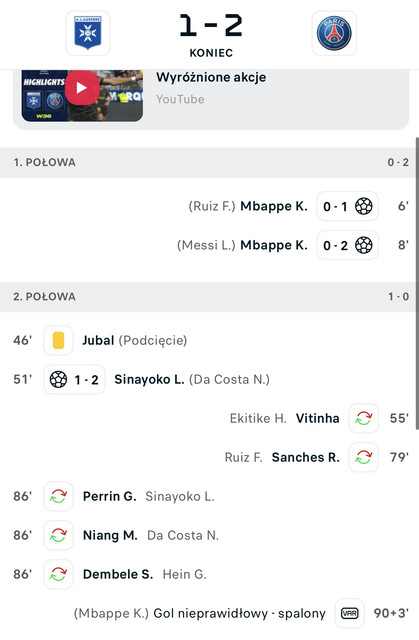The image size is (419, 640).
Task: Click the Niang M. substitution icon
Action: click(58, 535)
